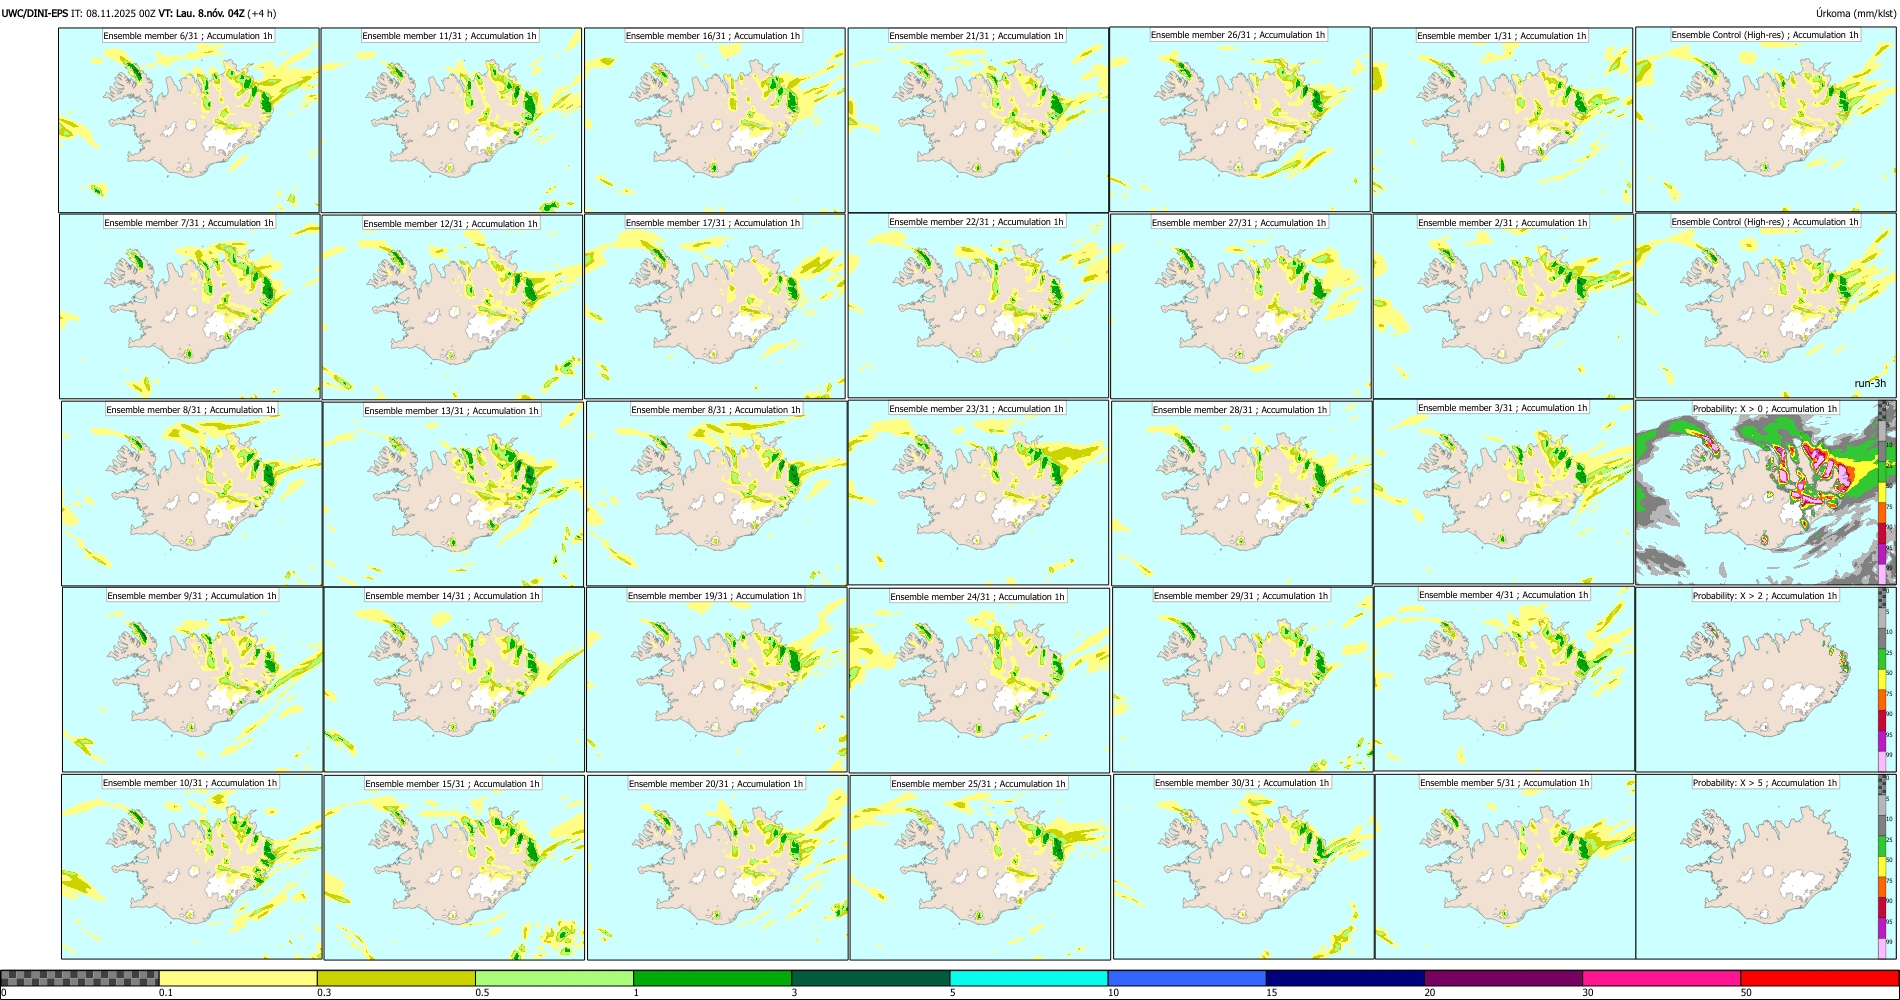Open the Ensemble member 25/31 map panel
Screen dimensions: 1900x1000
tap(980, 868)
